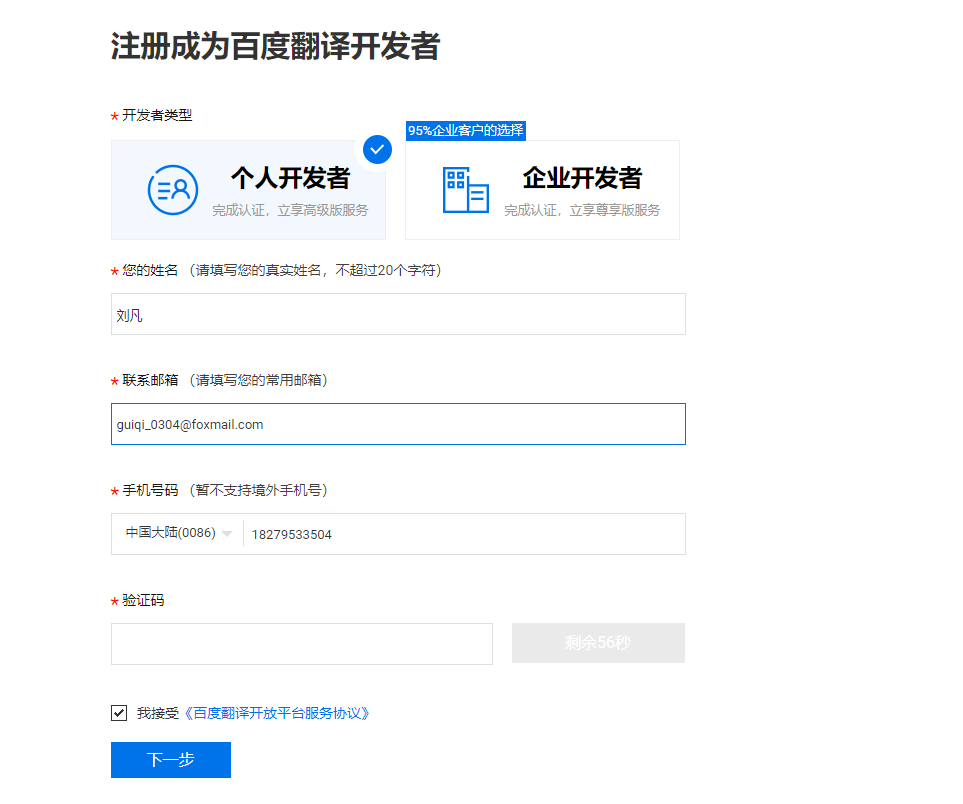Click the 剩余56秒 countdown button

click(x=598, y=643)
